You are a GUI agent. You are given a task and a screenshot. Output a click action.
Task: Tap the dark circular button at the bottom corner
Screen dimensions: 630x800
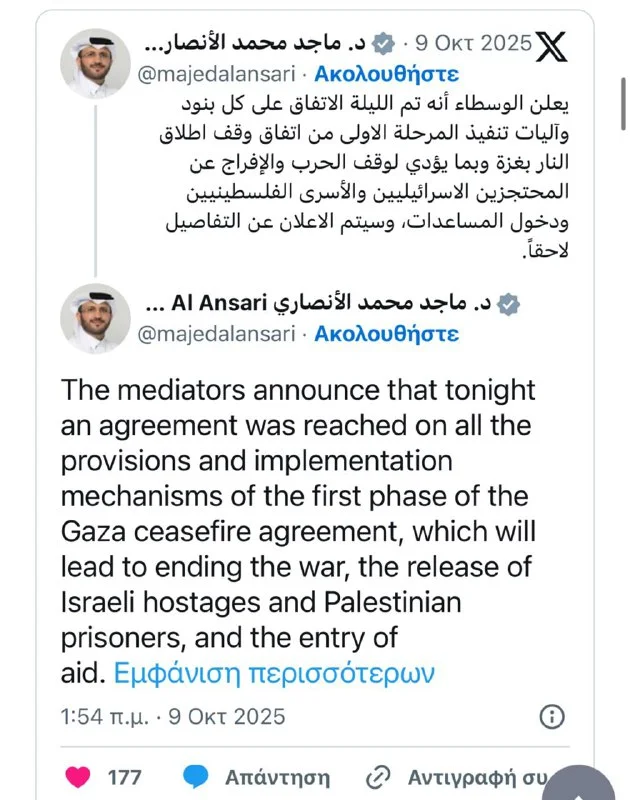click(602, 785)
